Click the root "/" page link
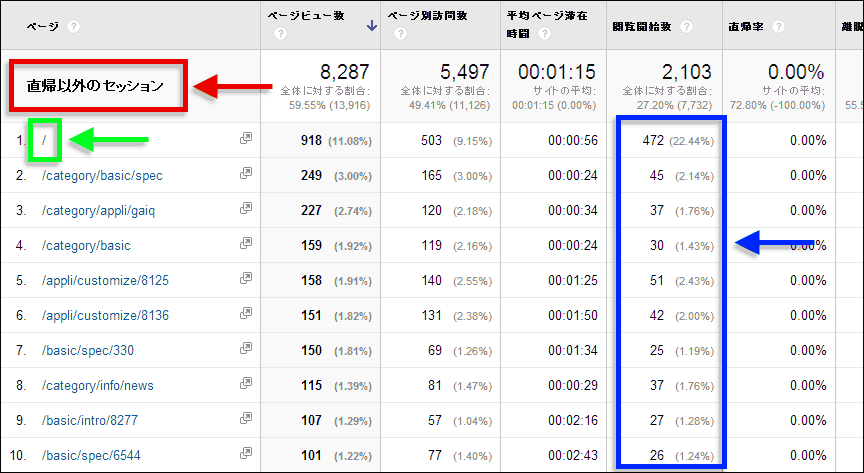Viewport: 864px width, 473px height. (x=44, y=140)
